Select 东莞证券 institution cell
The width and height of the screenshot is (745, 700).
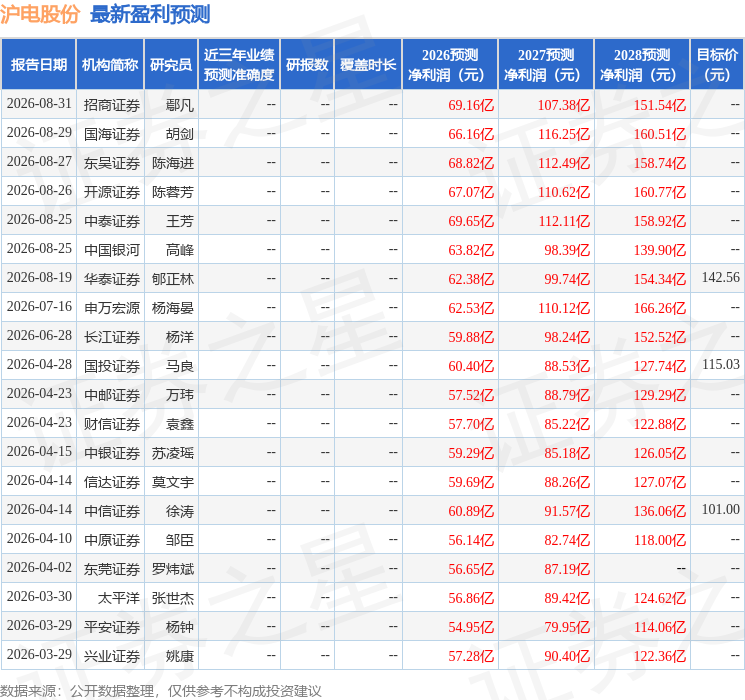(112, 569)
